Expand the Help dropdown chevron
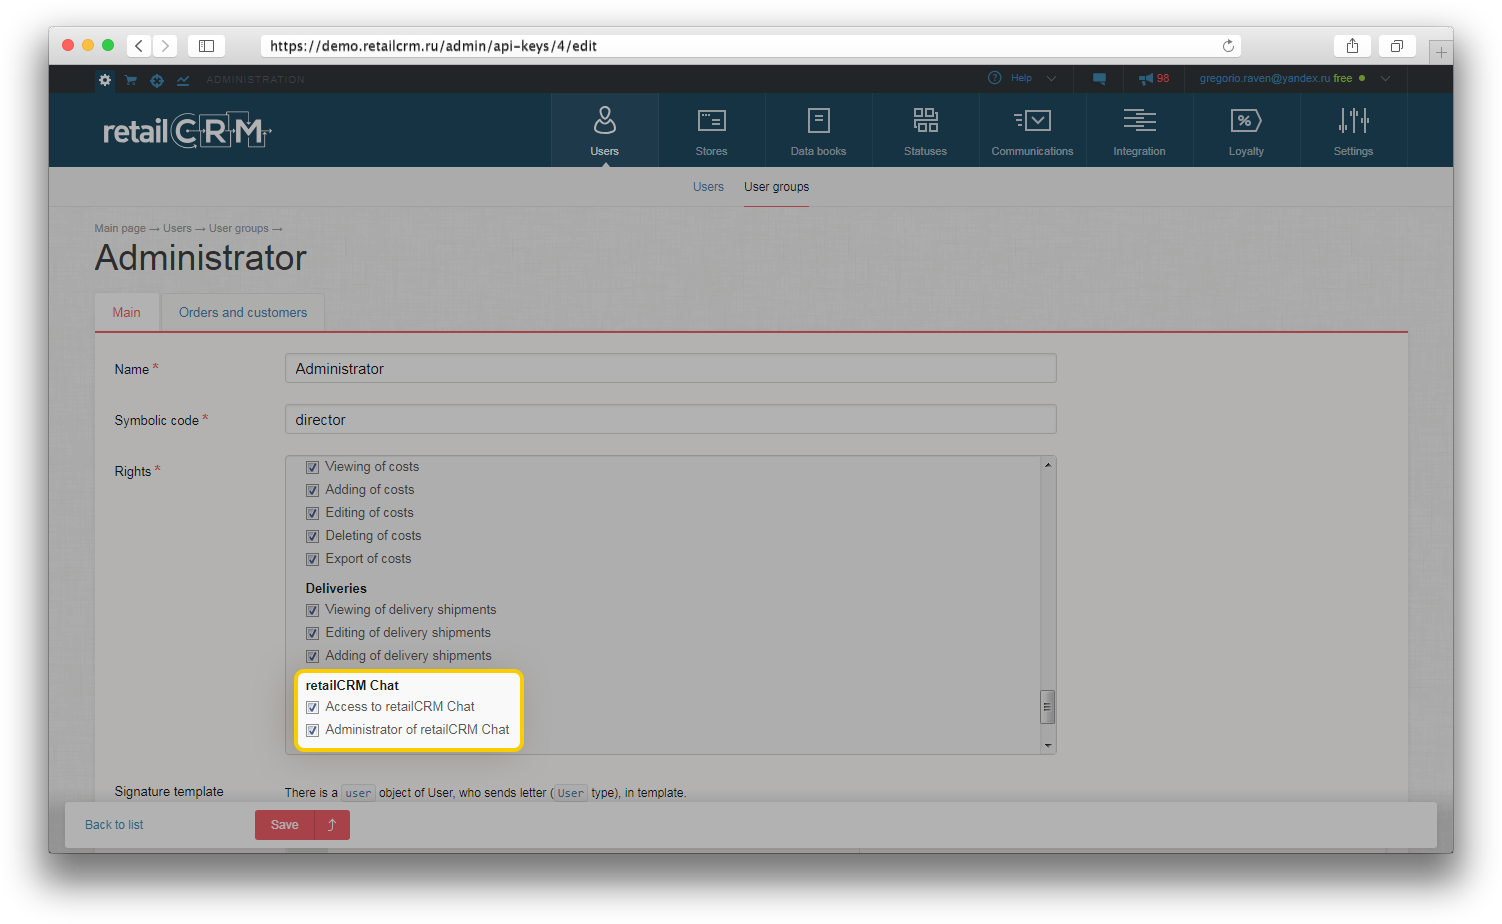Screen dimensions: 1502x924 pos(1051,78)
